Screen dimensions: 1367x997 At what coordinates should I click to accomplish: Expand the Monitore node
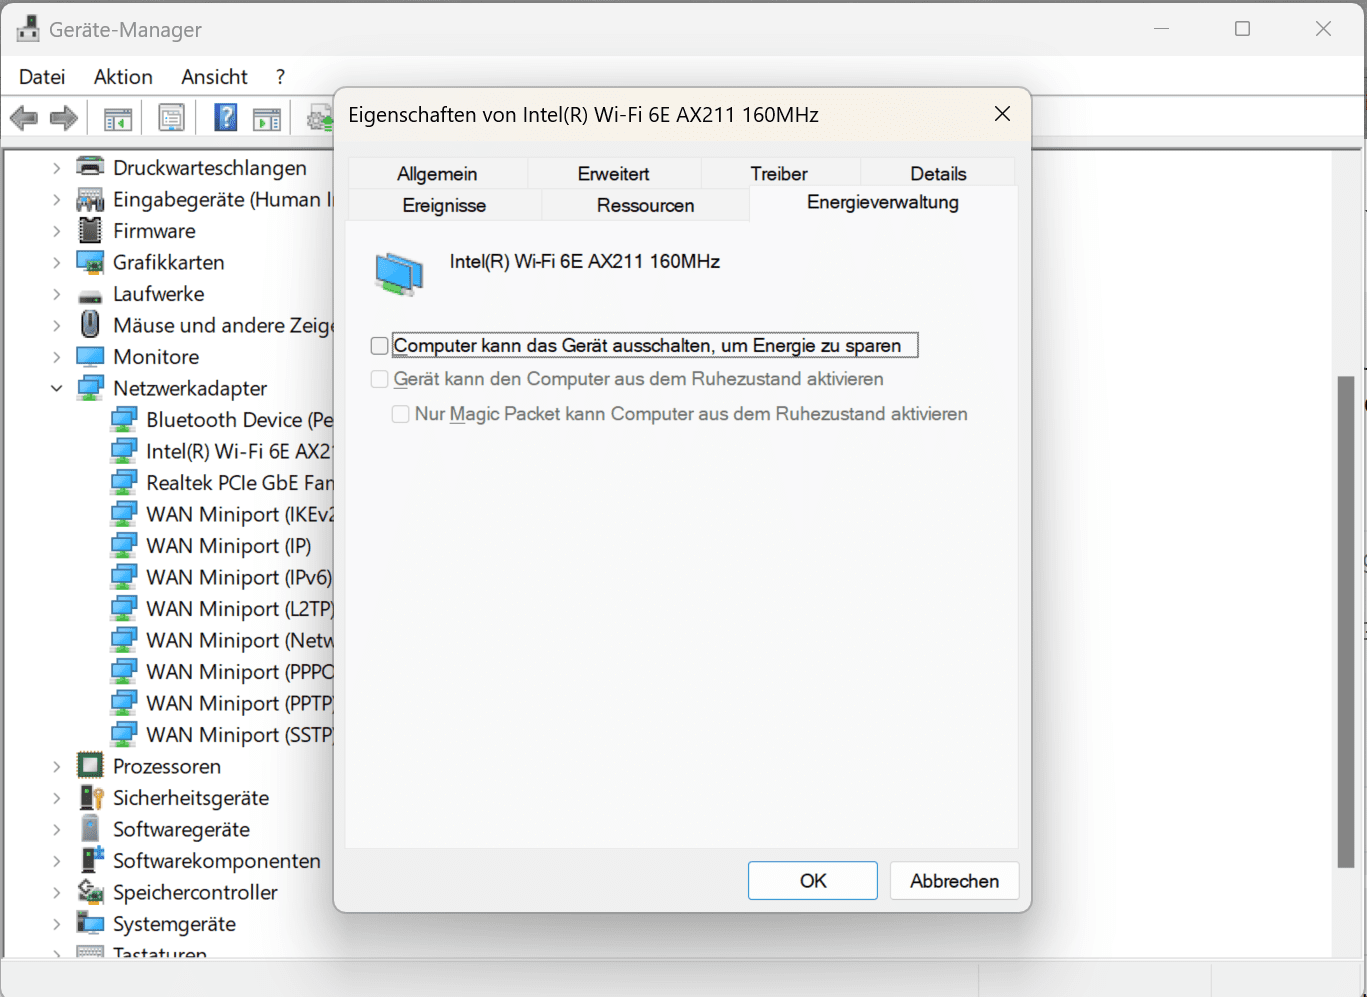pos(56,357)
